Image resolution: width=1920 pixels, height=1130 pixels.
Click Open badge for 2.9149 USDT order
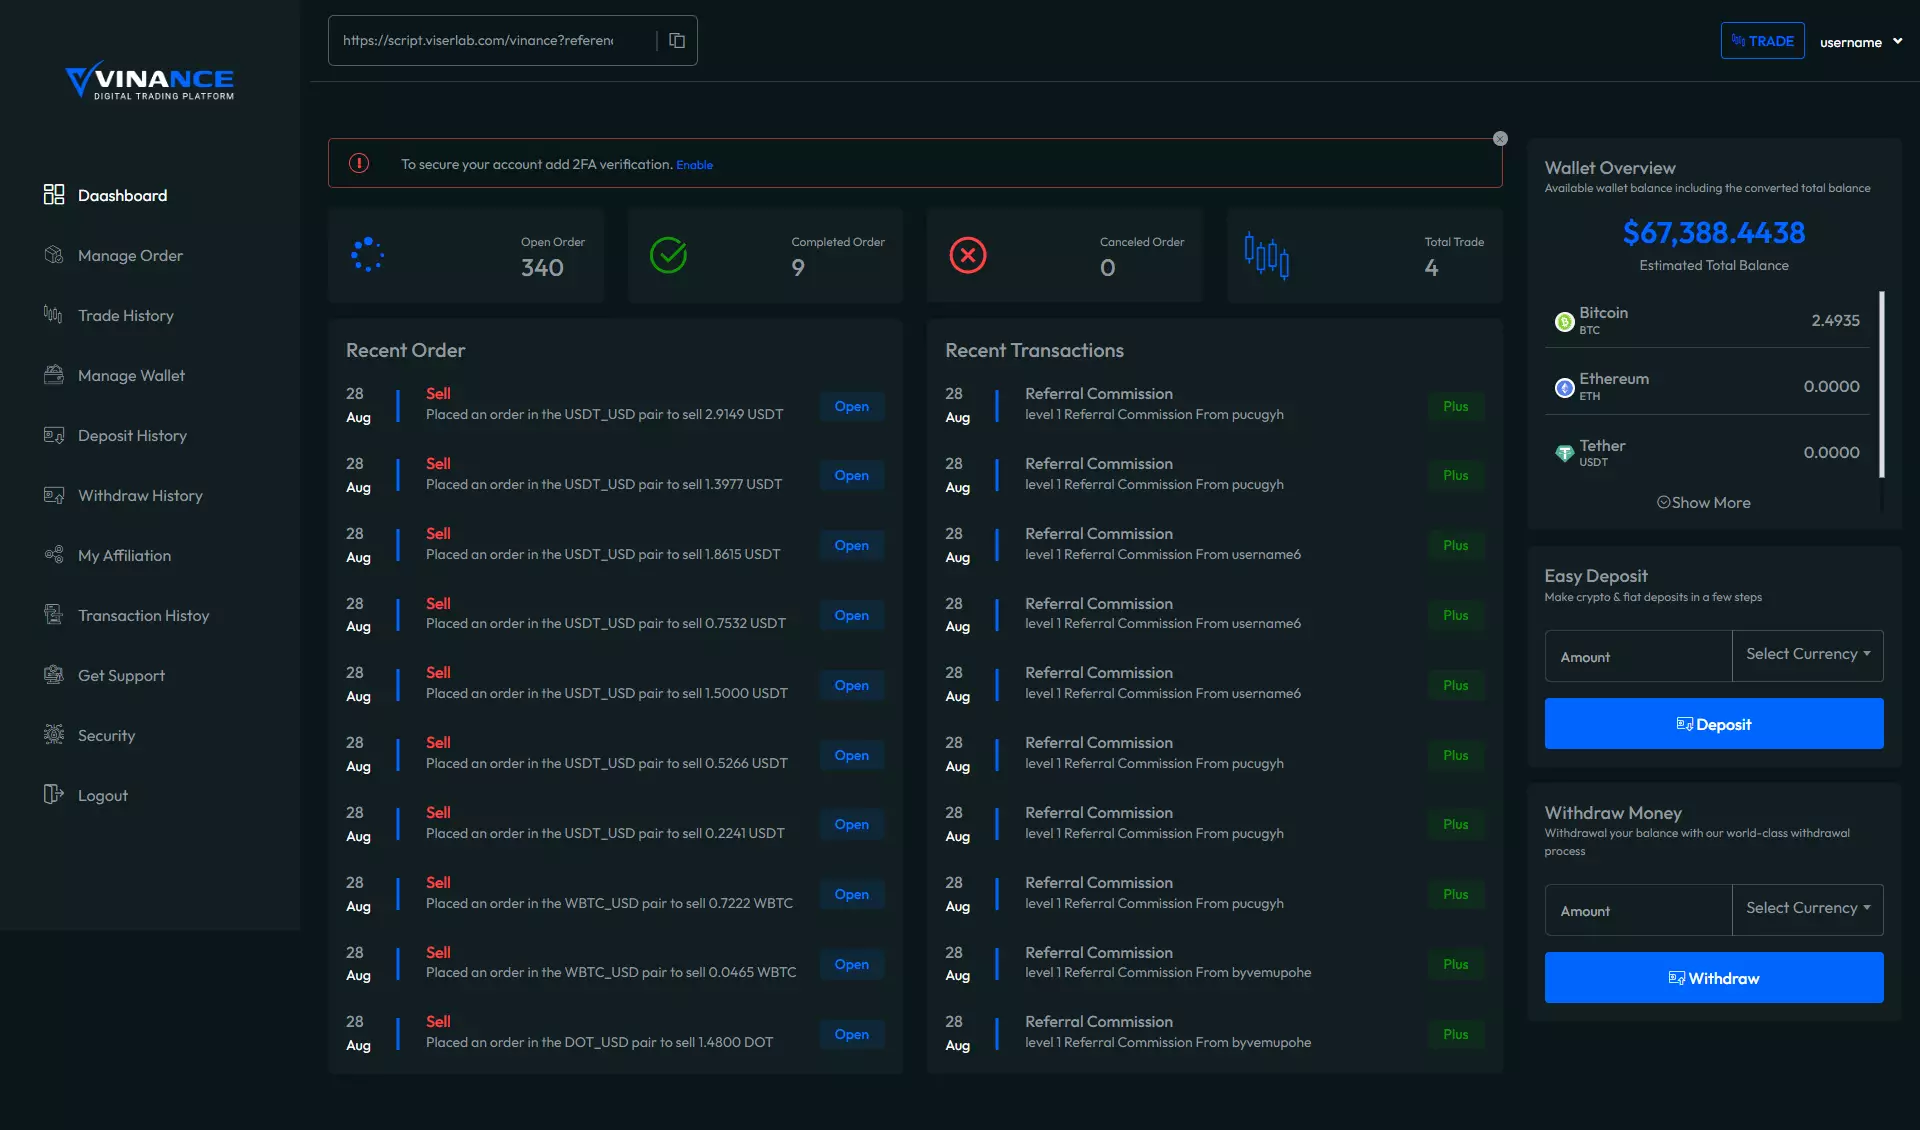(x=852, y=406)
